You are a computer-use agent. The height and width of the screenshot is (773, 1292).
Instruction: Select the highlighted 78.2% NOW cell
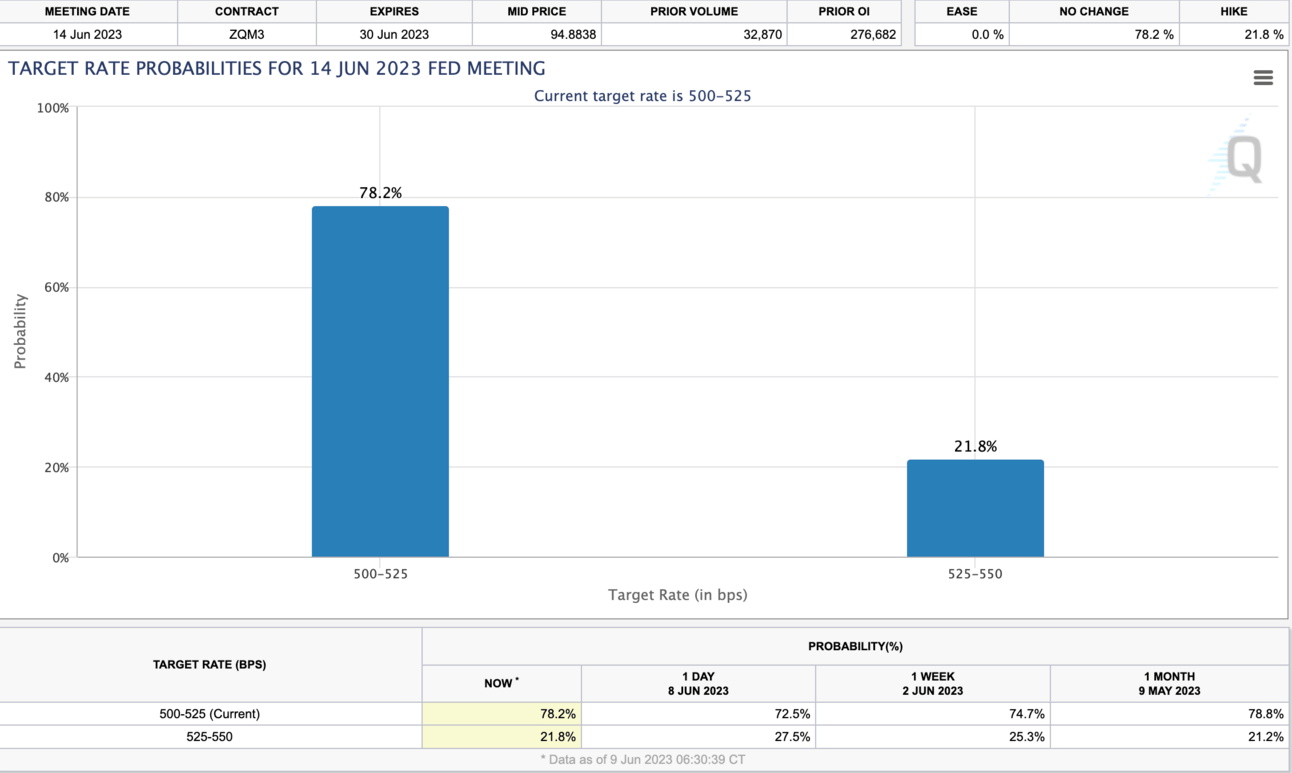(x=502, y=714)
